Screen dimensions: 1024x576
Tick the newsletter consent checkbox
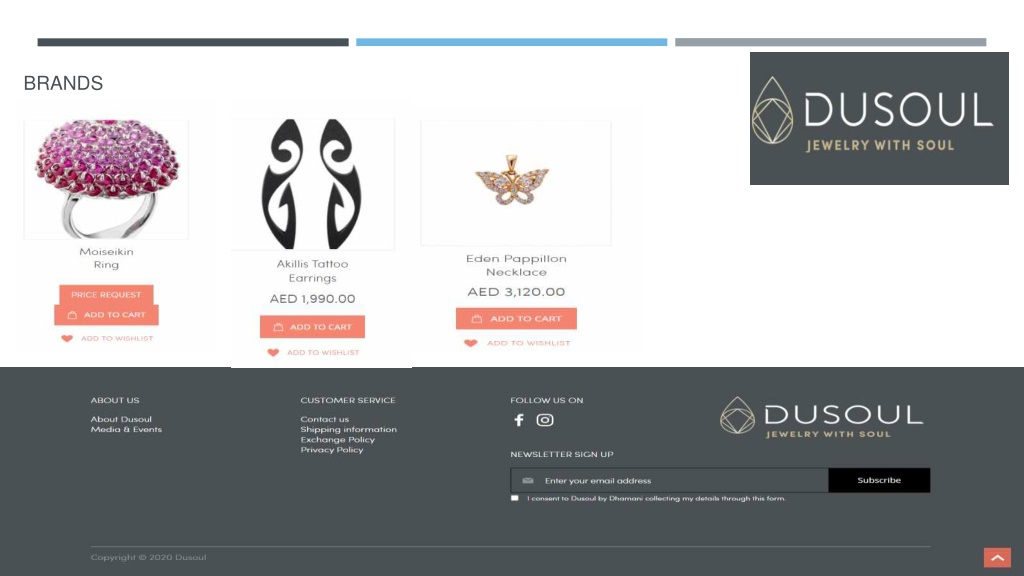(x=515, y=498)
